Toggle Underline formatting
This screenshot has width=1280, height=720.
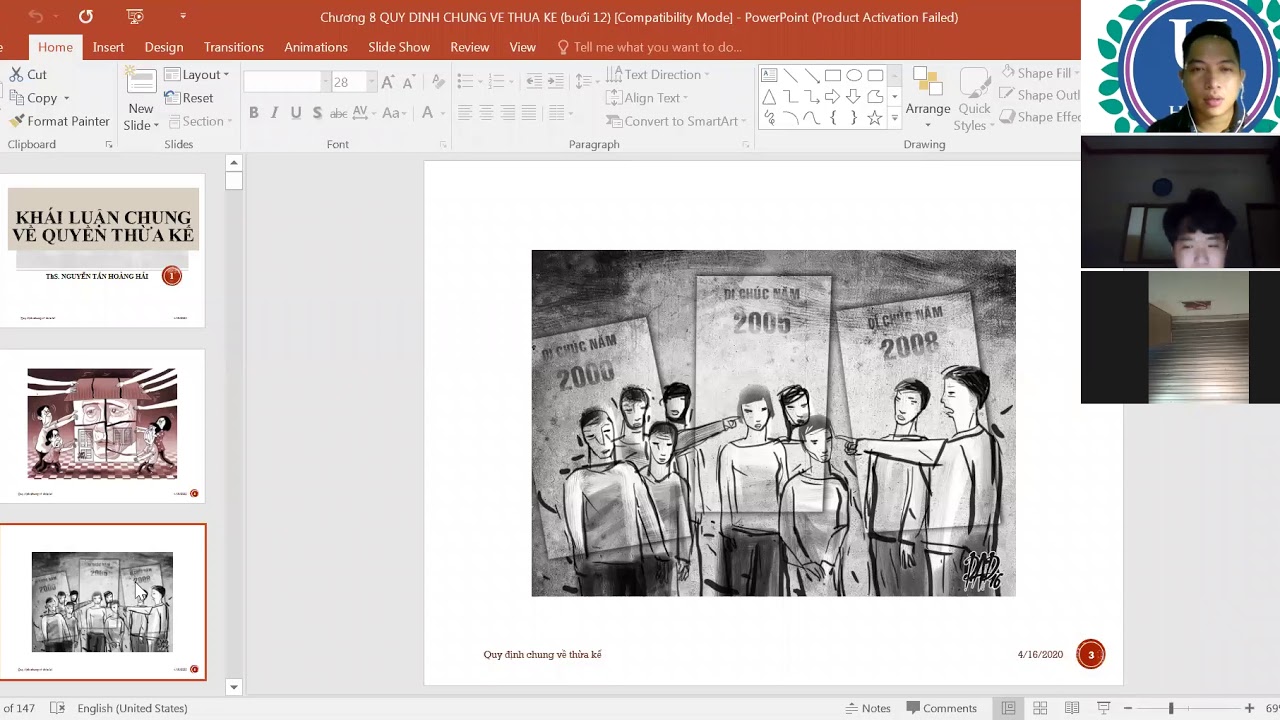coord(296,113)
